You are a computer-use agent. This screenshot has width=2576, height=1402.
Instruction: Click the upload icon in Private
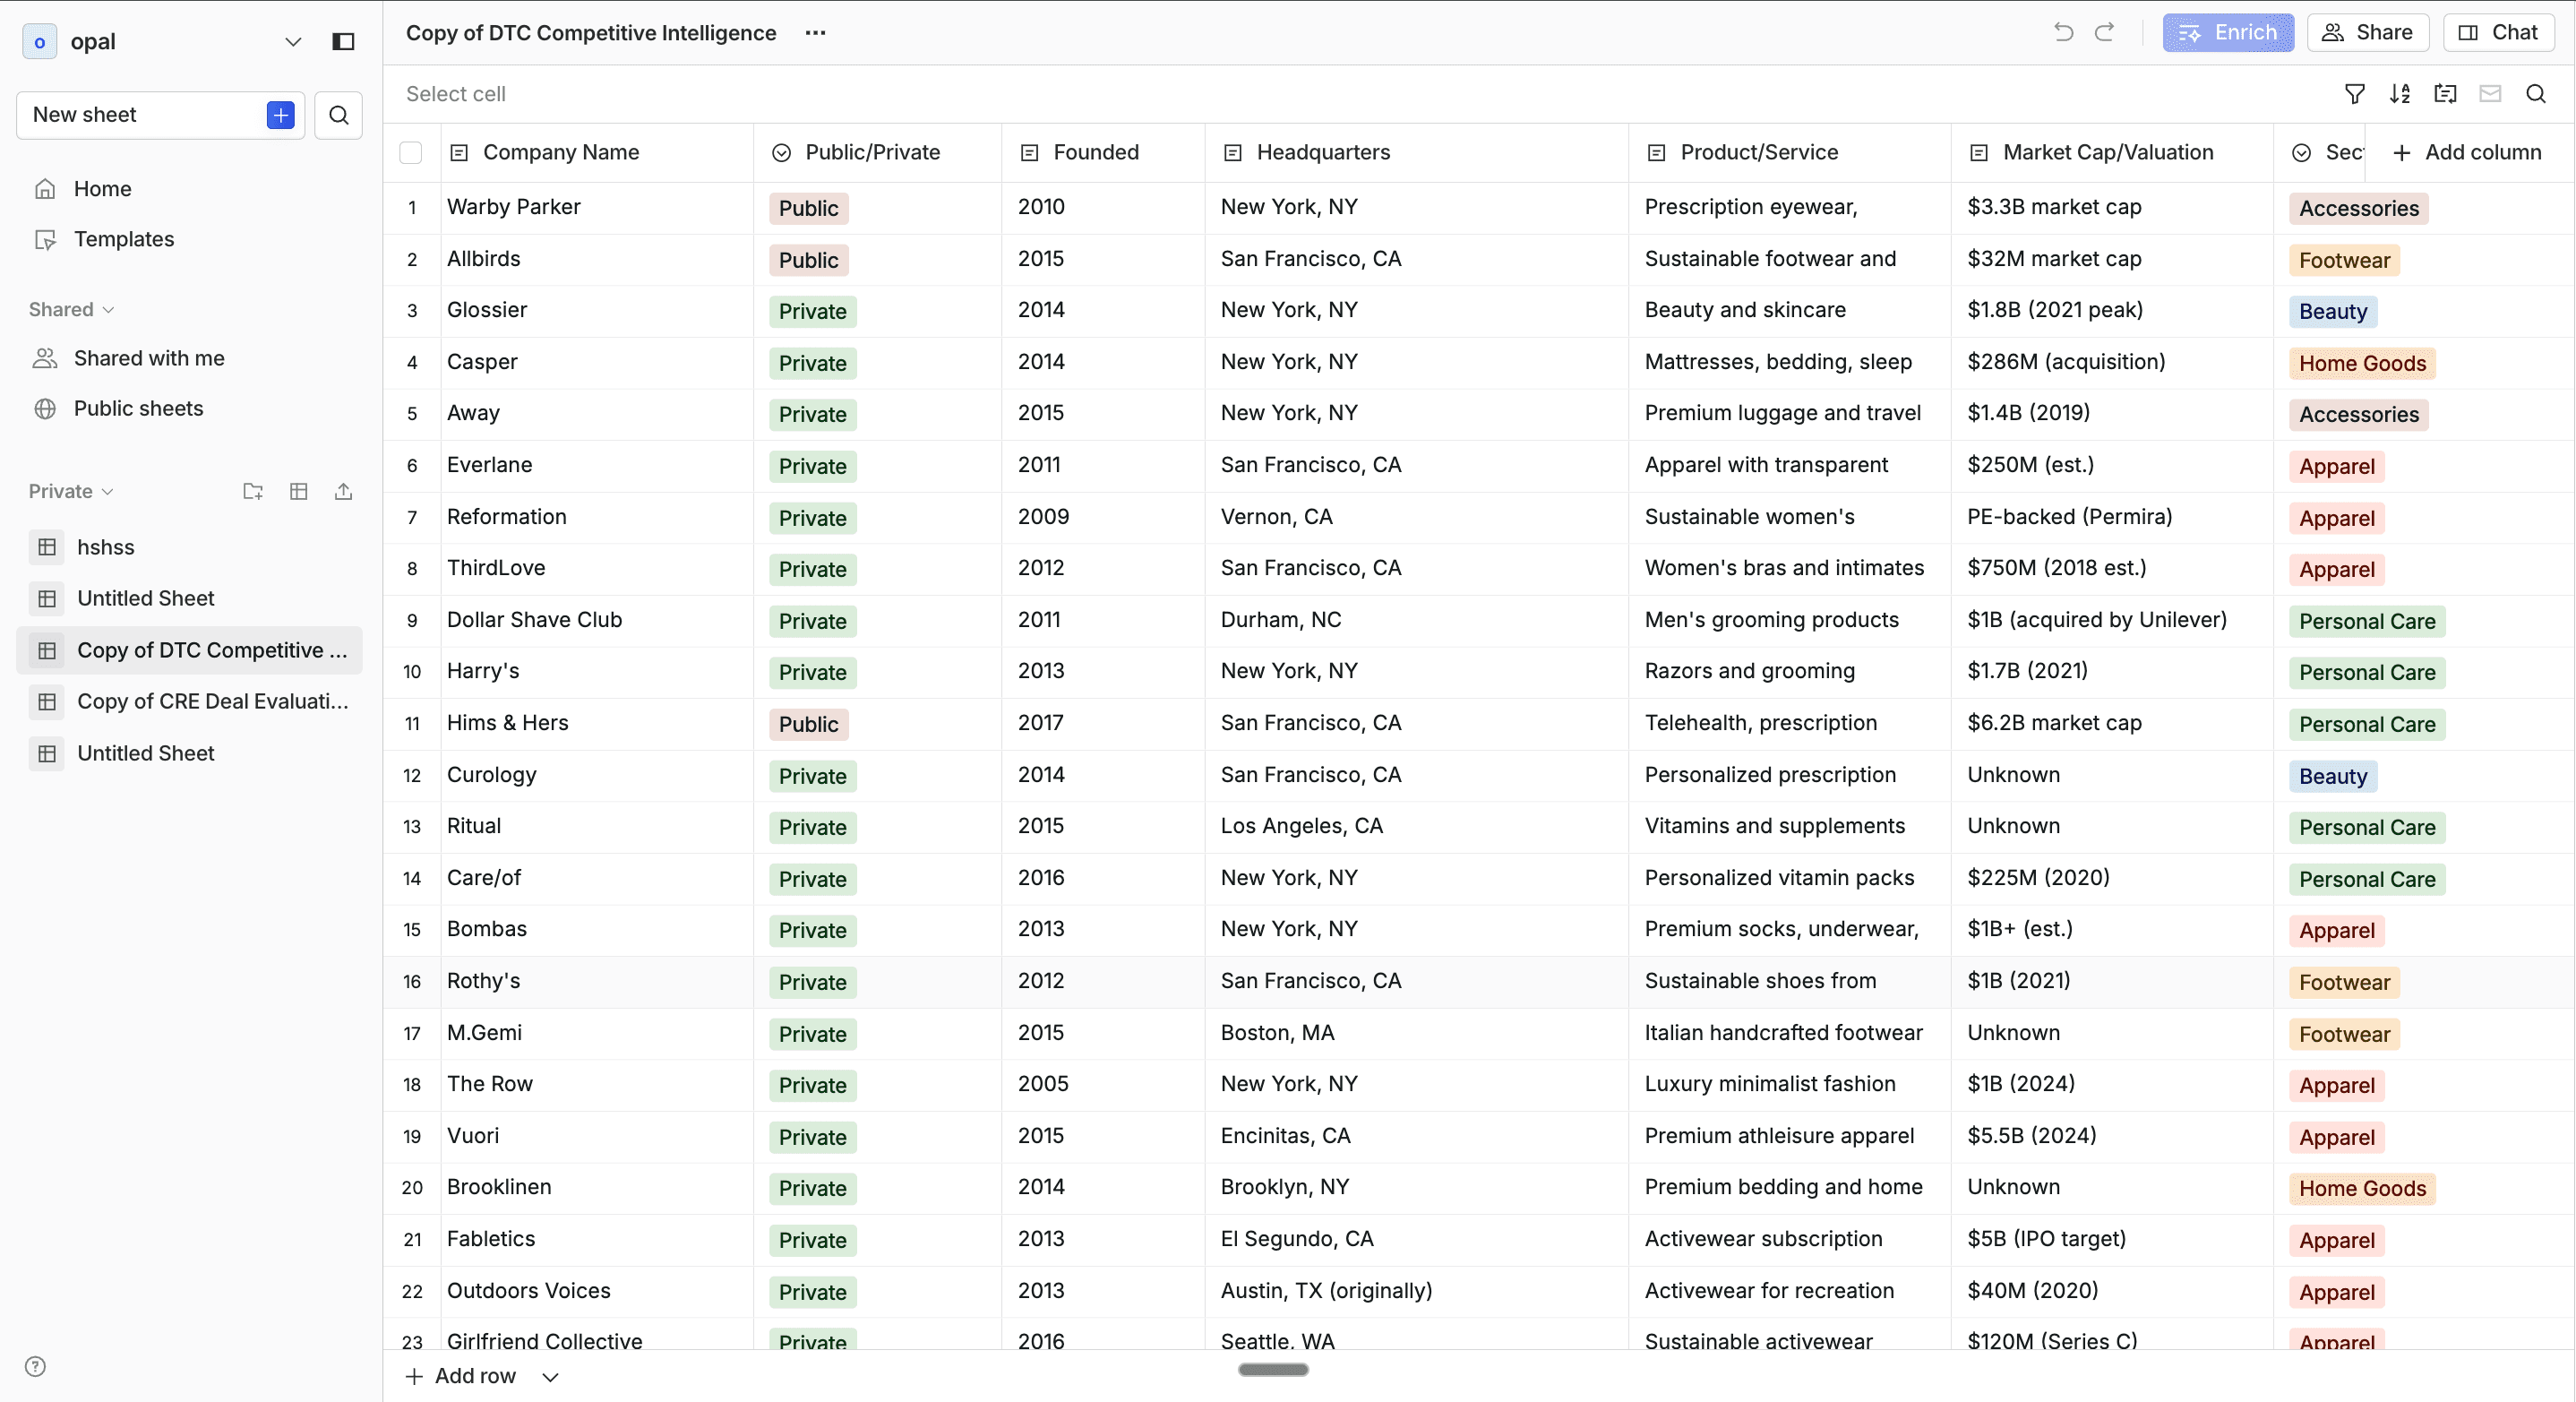tap(343, 491)
